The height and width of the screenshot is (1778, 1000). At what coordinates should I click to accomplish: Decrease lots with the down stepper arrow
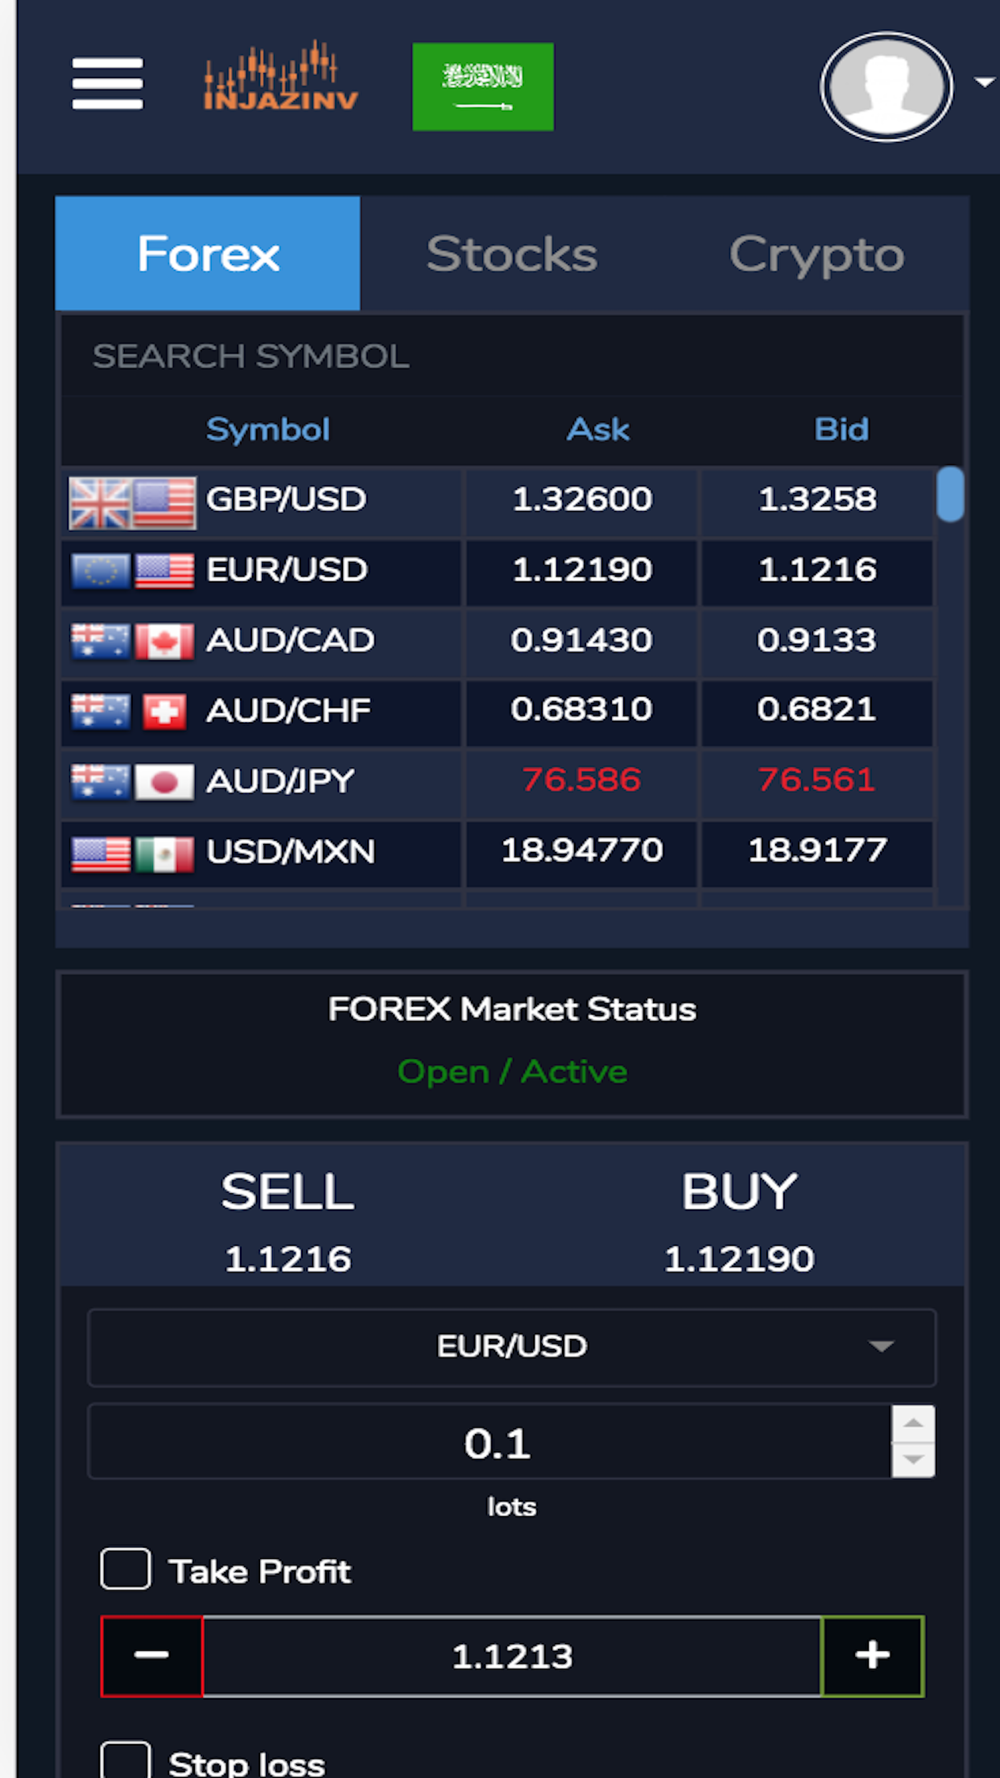click(913, 1459)
